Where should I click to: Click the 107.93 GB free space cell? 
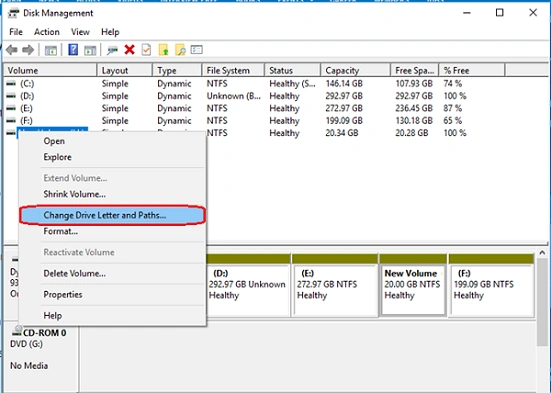pos(414,84)
